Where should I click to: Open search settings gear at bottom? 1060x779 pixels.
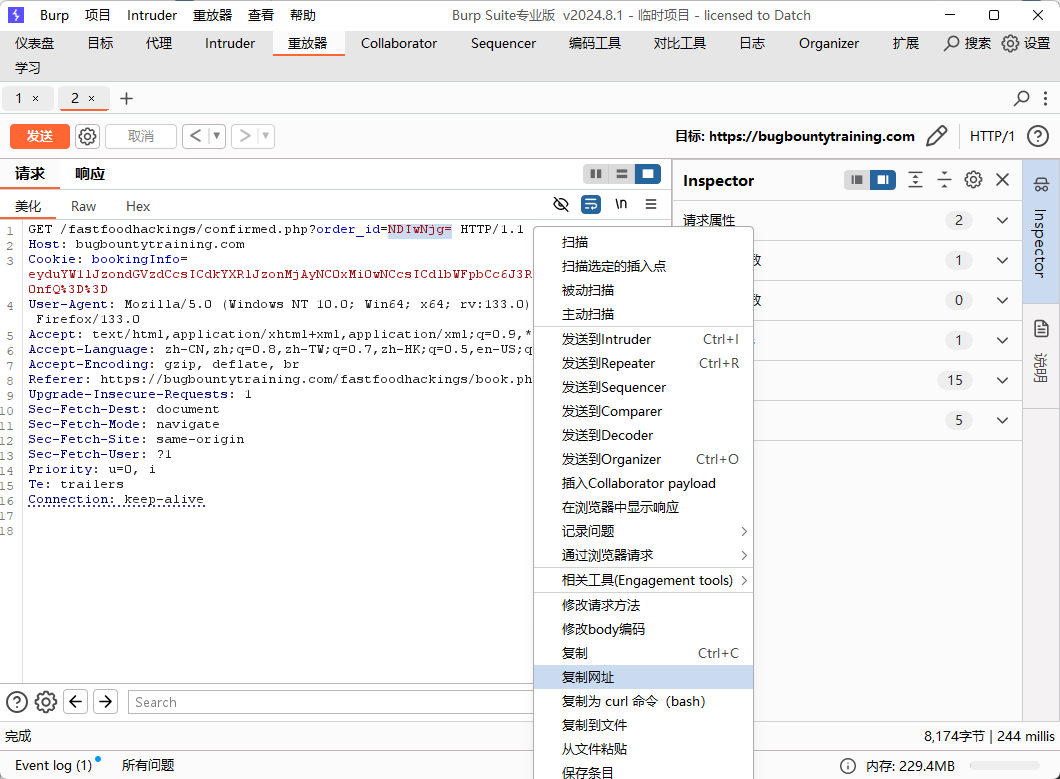click(x=46, y=702)
